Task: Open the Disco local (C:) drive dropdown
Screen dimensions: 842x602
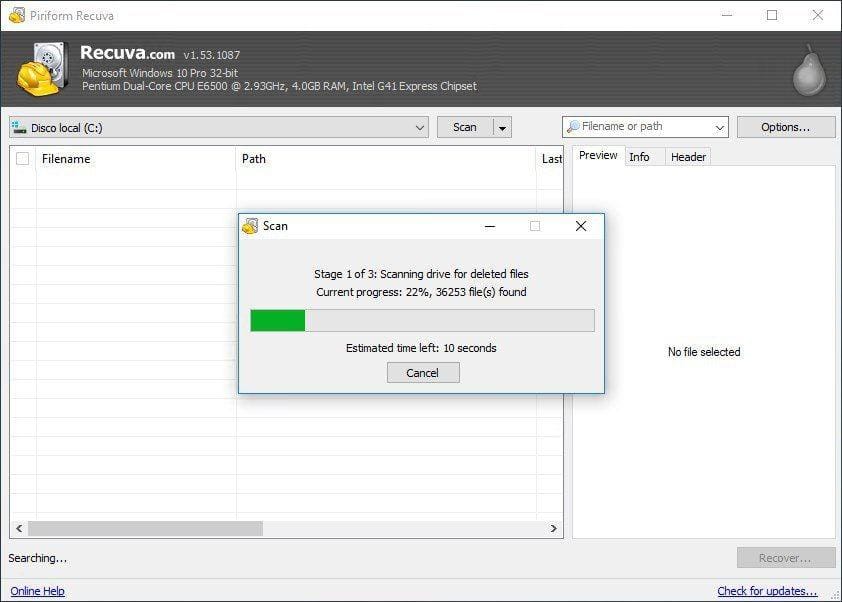Action: pos(419,128)
